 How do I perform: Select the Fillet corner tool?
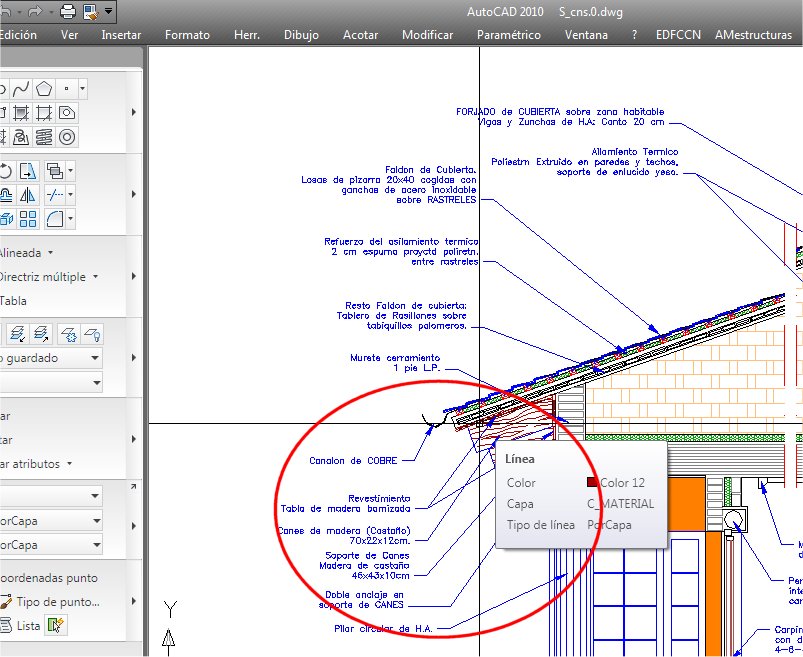[54, 219]
